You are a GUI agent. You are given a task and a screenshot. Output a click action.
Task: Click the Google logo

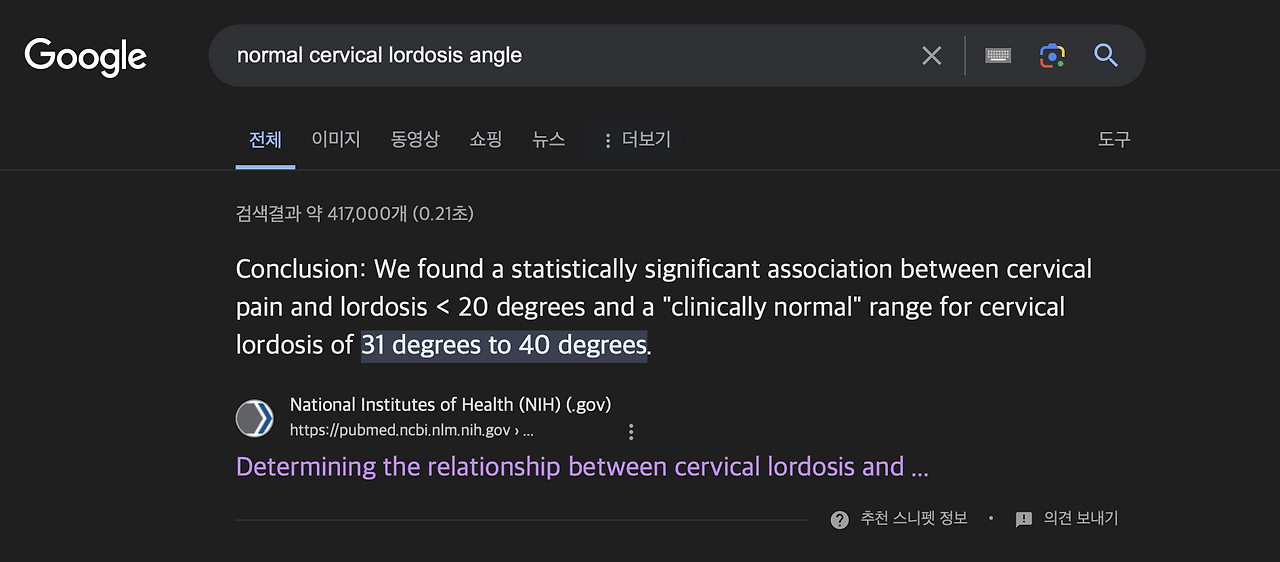coord(85,56)
